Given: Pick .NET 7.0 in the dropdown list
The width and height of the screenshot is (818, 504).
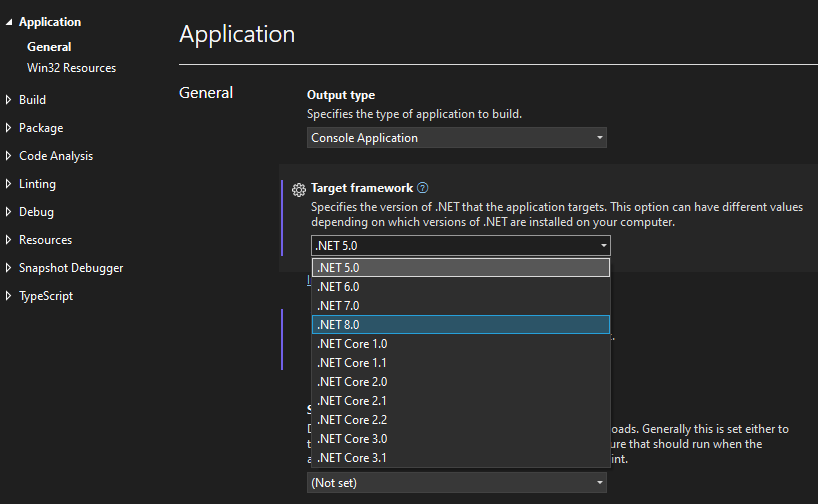Looking at the screenshot, I should tap(460, 306).
